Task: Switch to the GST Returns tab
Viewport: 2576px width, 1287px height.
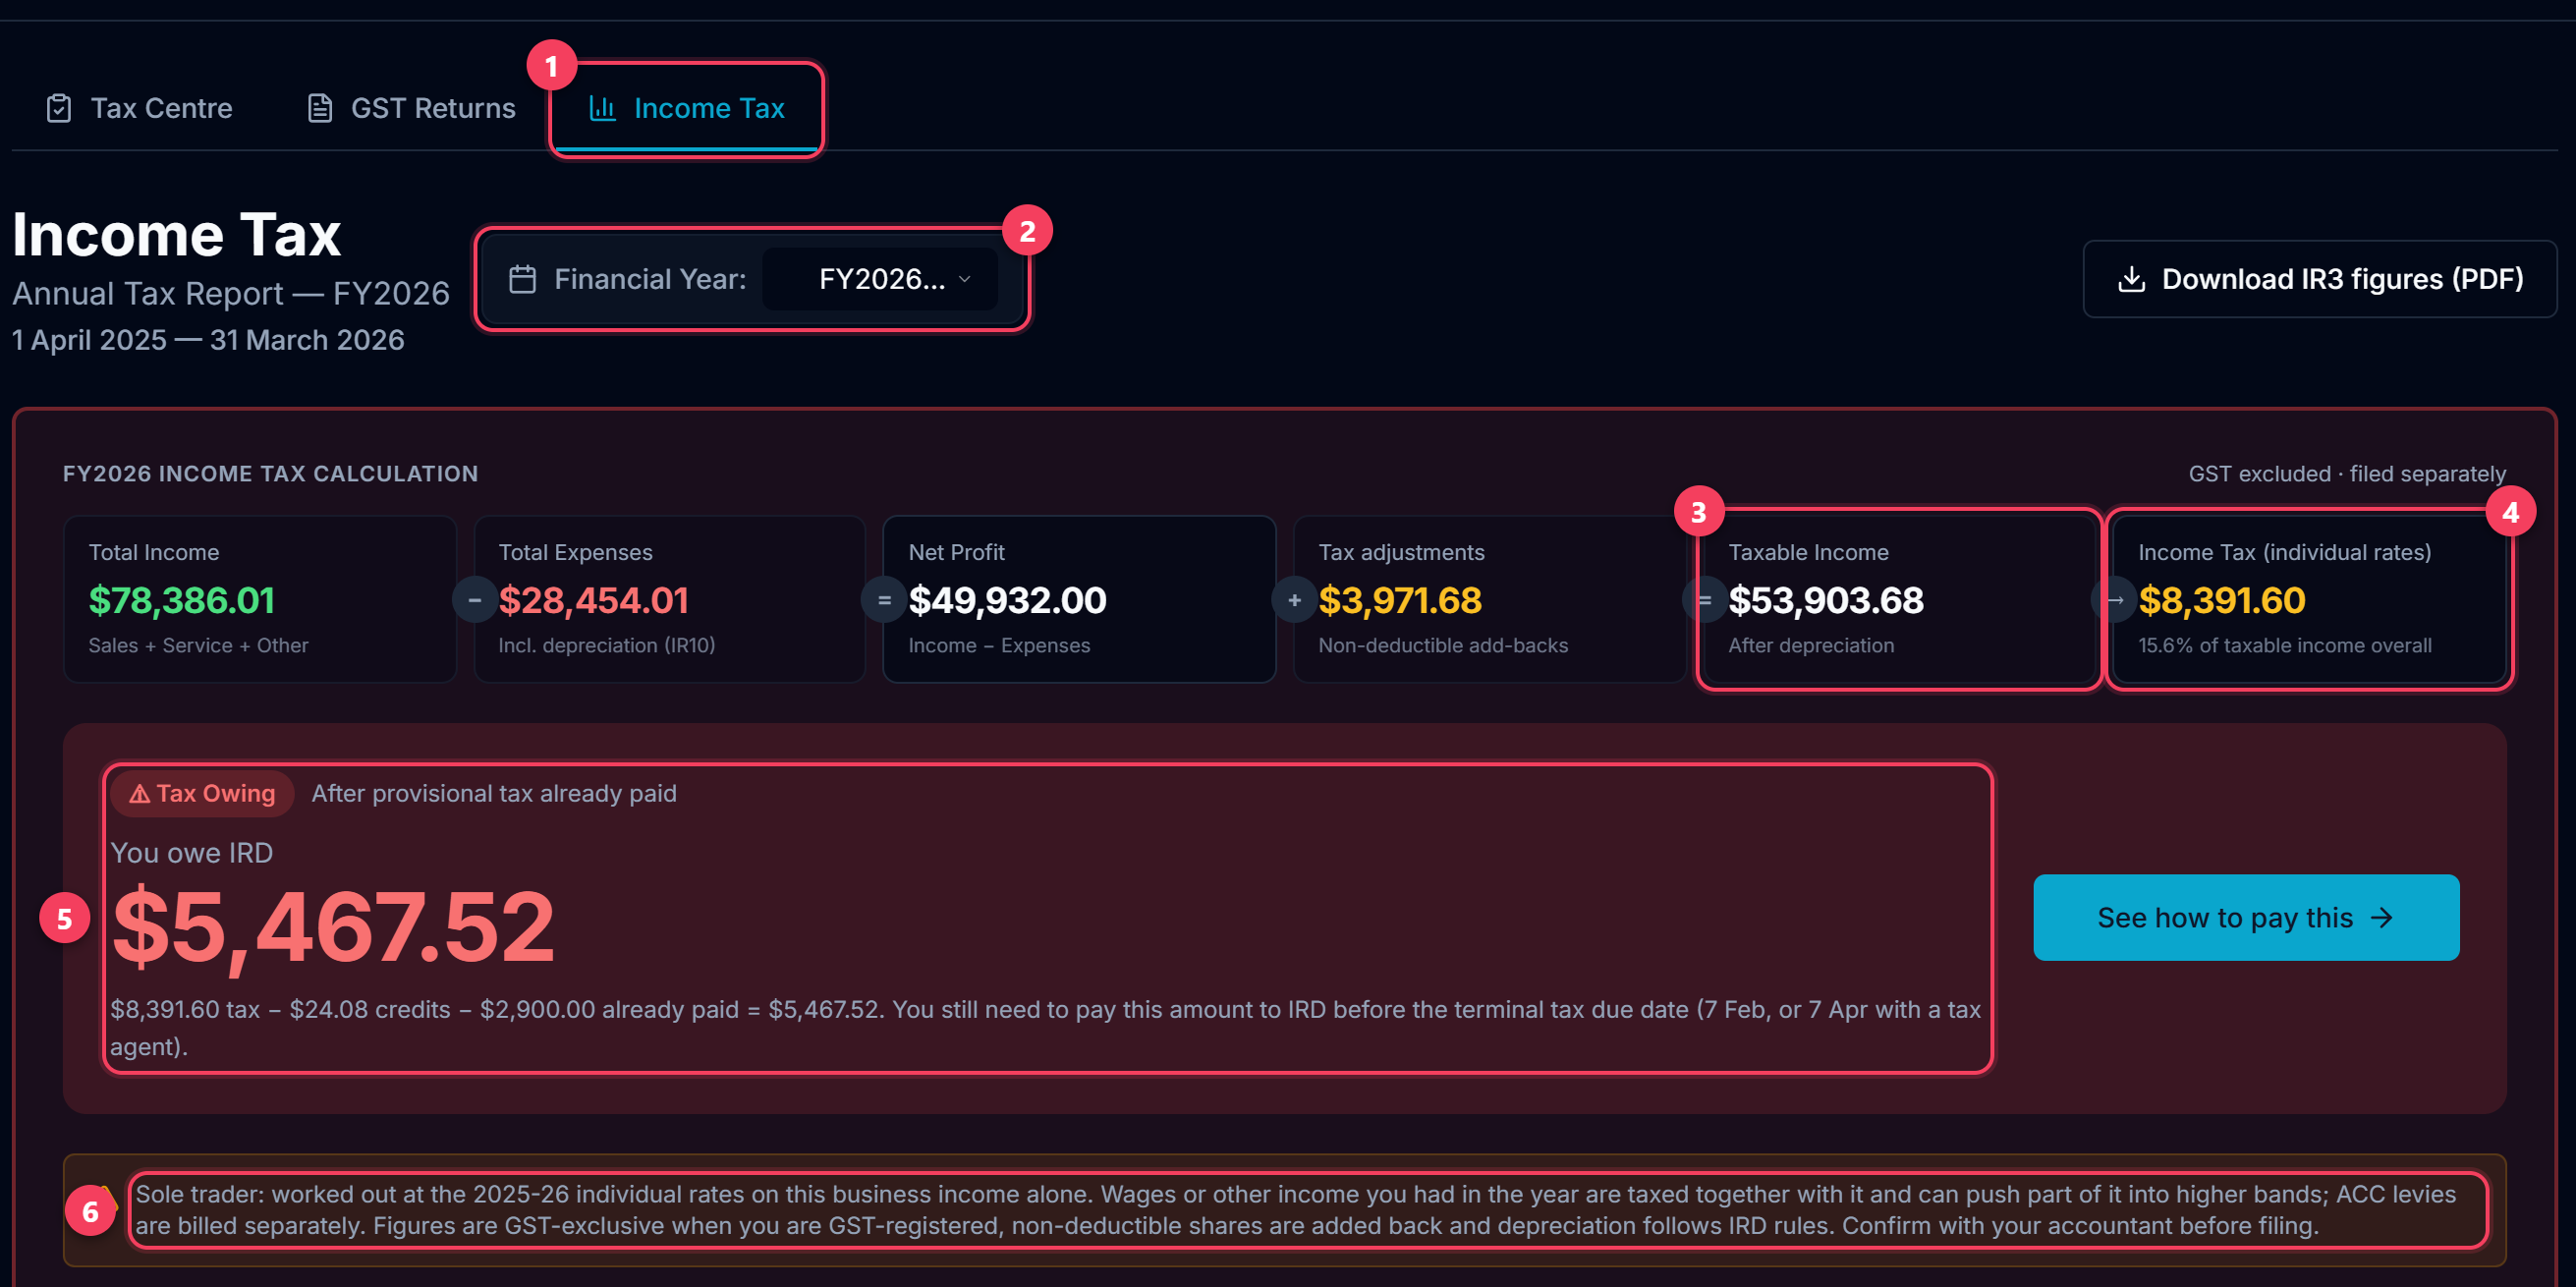Action: point(411,108)
